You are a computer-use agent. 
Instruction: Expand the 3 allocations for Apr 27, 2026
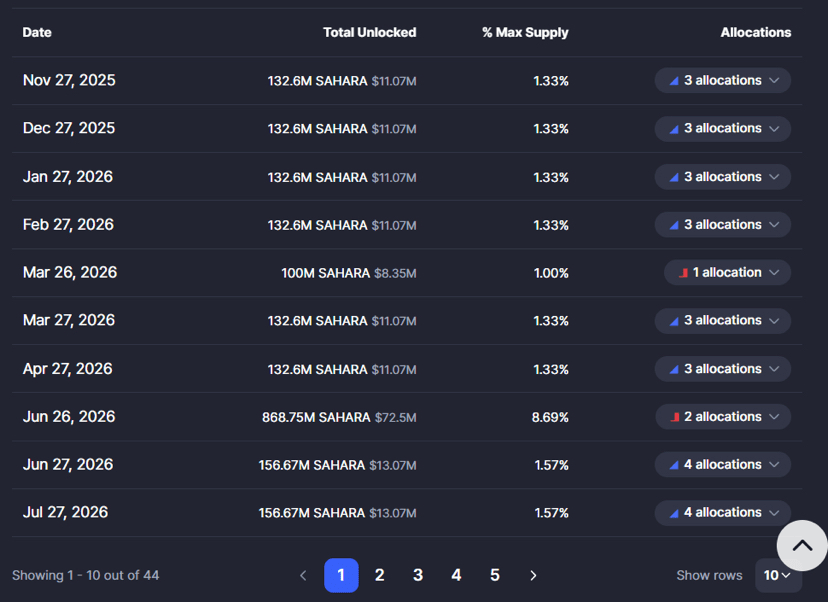tap(723, 369)
